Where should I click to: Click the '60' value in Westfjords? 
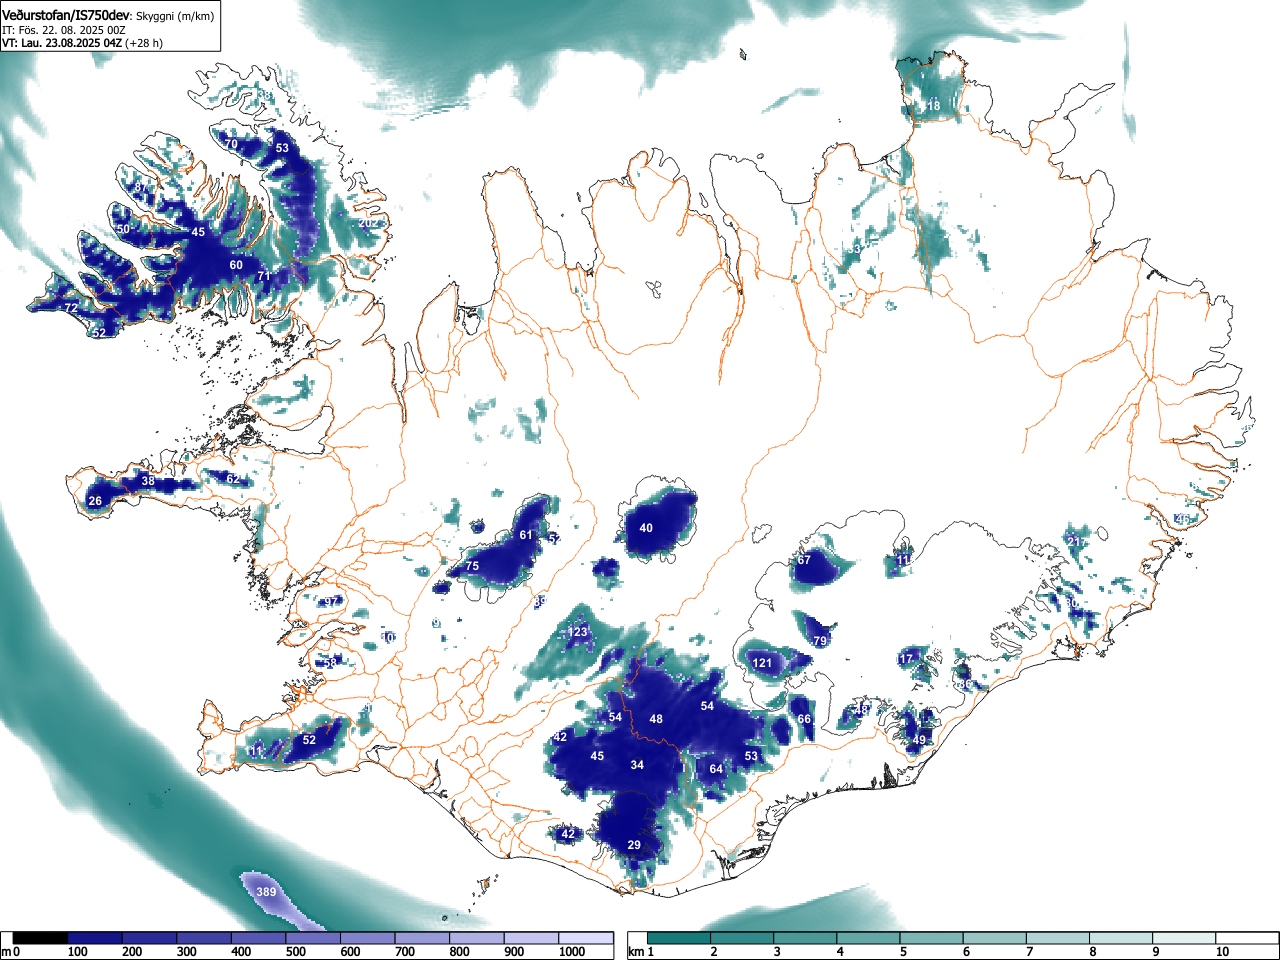point(236,265)
